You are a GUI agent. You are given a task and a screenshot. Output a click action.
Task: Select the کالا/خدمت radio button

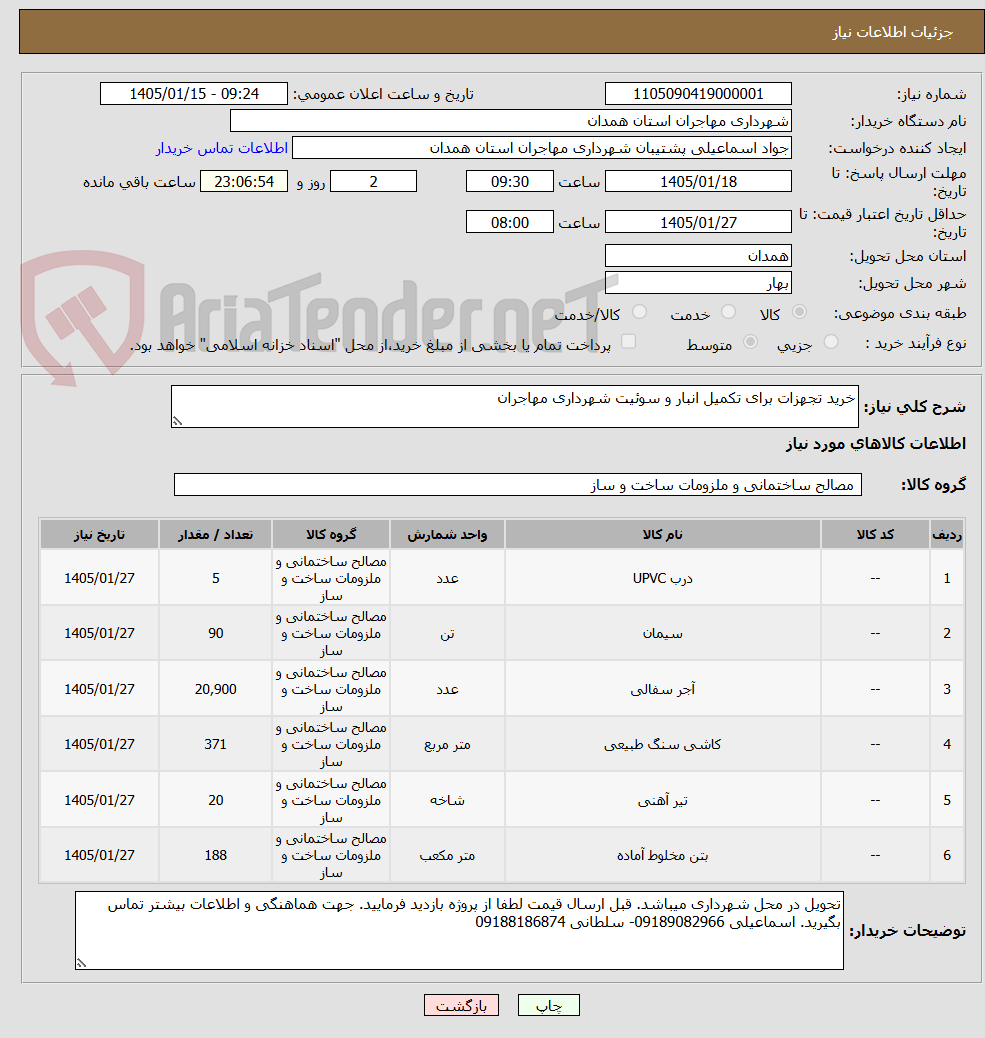point(639,312)
